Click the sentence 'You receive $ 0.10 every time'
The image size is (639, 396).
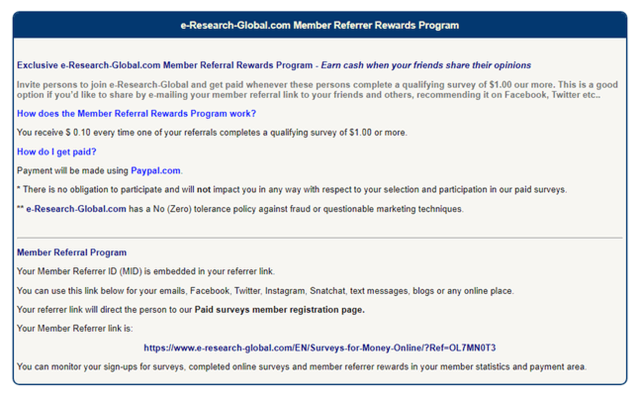[x=212, y=133]
